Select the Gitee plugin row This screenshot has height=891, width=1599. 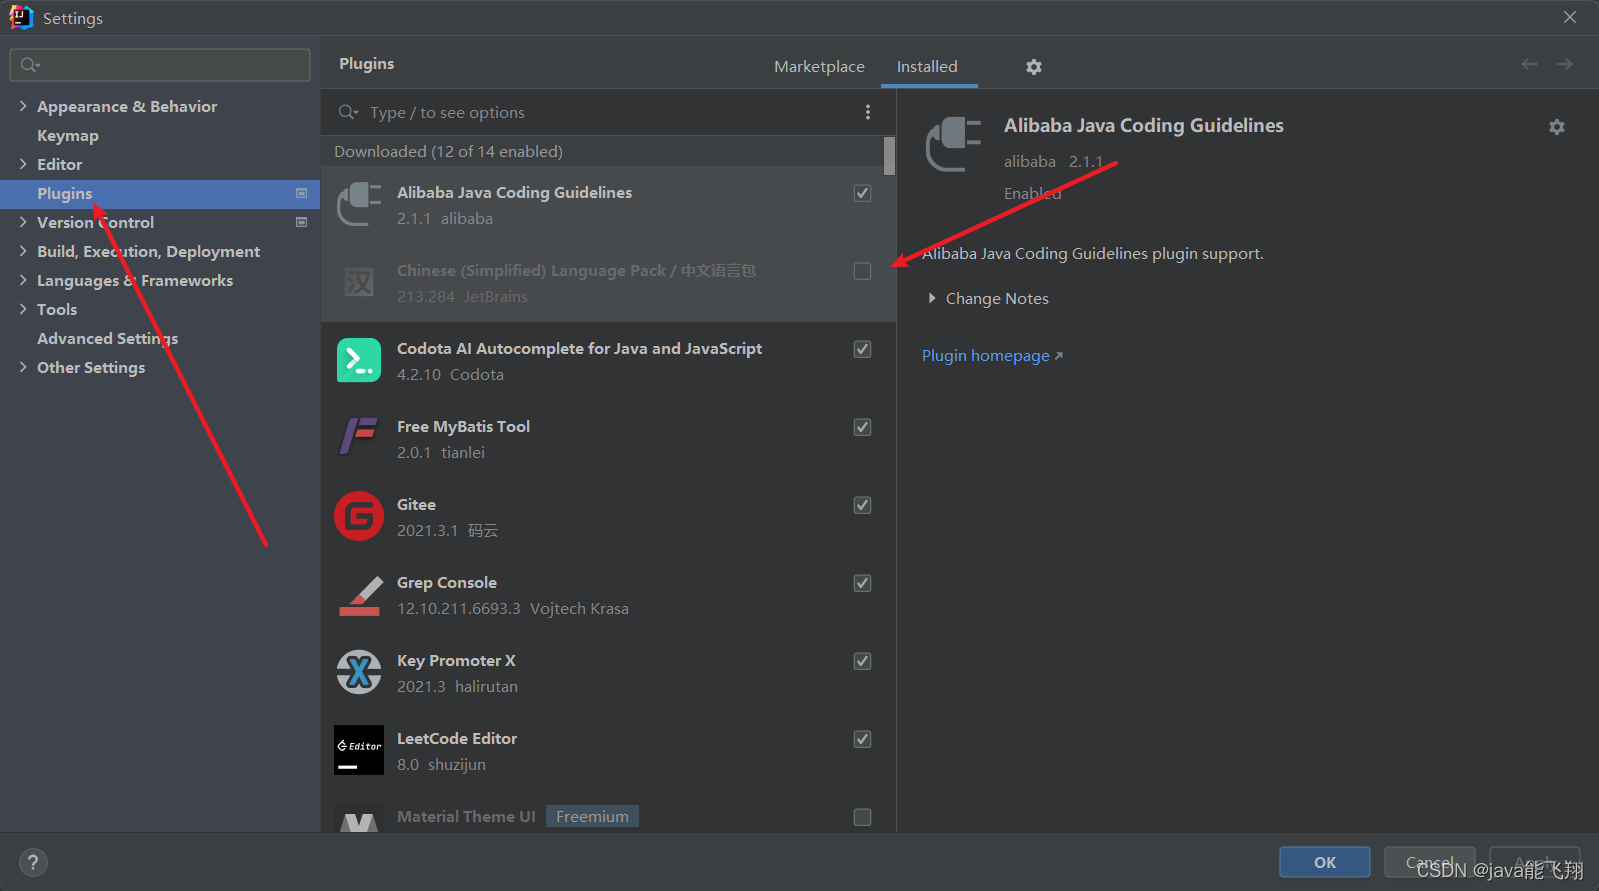pos(608,517)
